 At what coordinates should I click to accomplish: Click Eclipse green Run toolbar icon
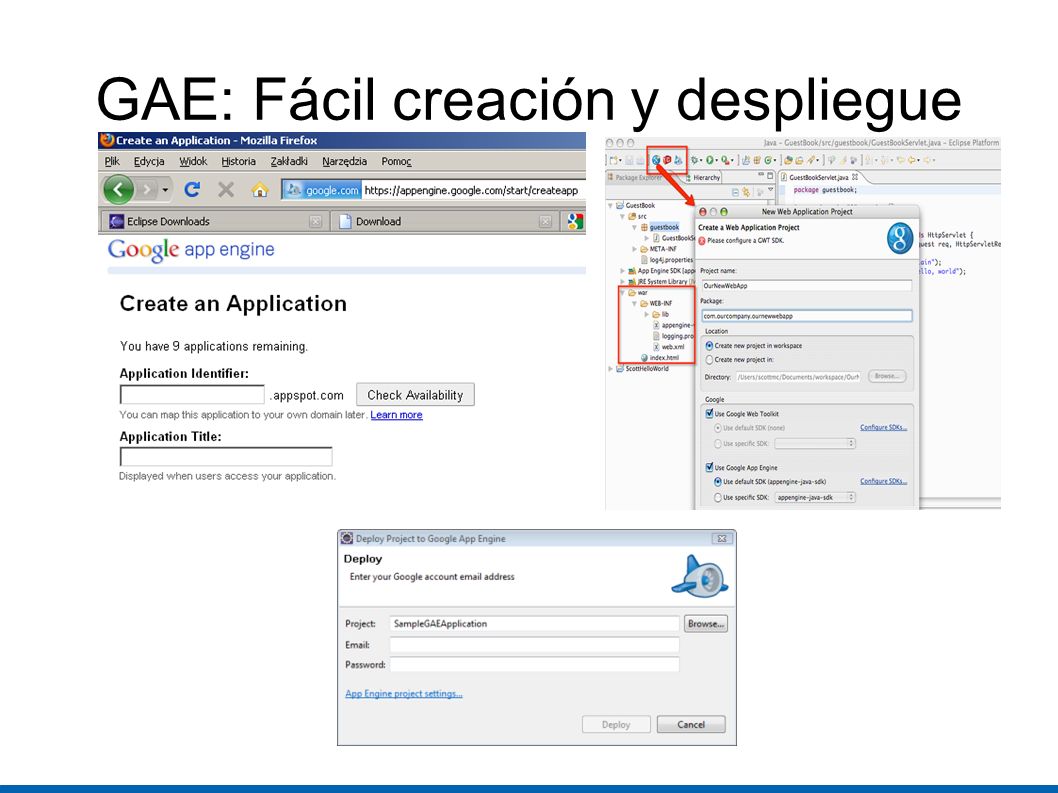(x=709, y=160)
